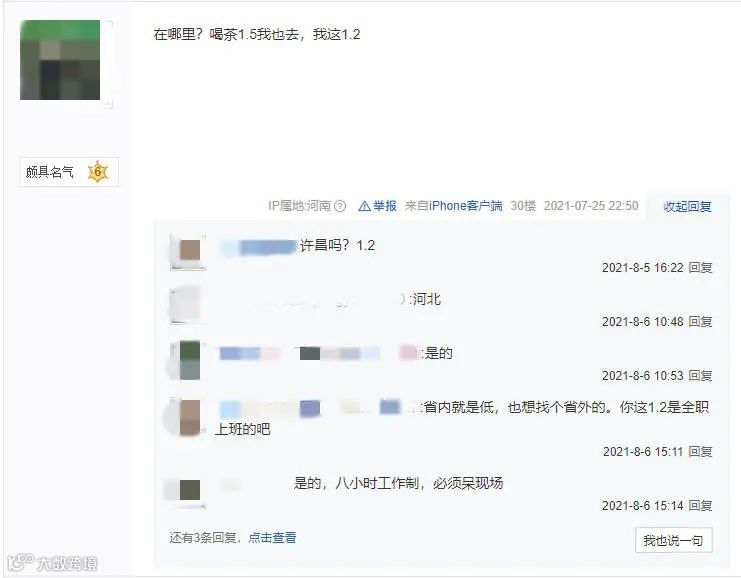The height and width of the screenshot is (578, 741).
Task: Reply to the 2021-8-6 10:53 comment
Action: (x=700, y=375)
